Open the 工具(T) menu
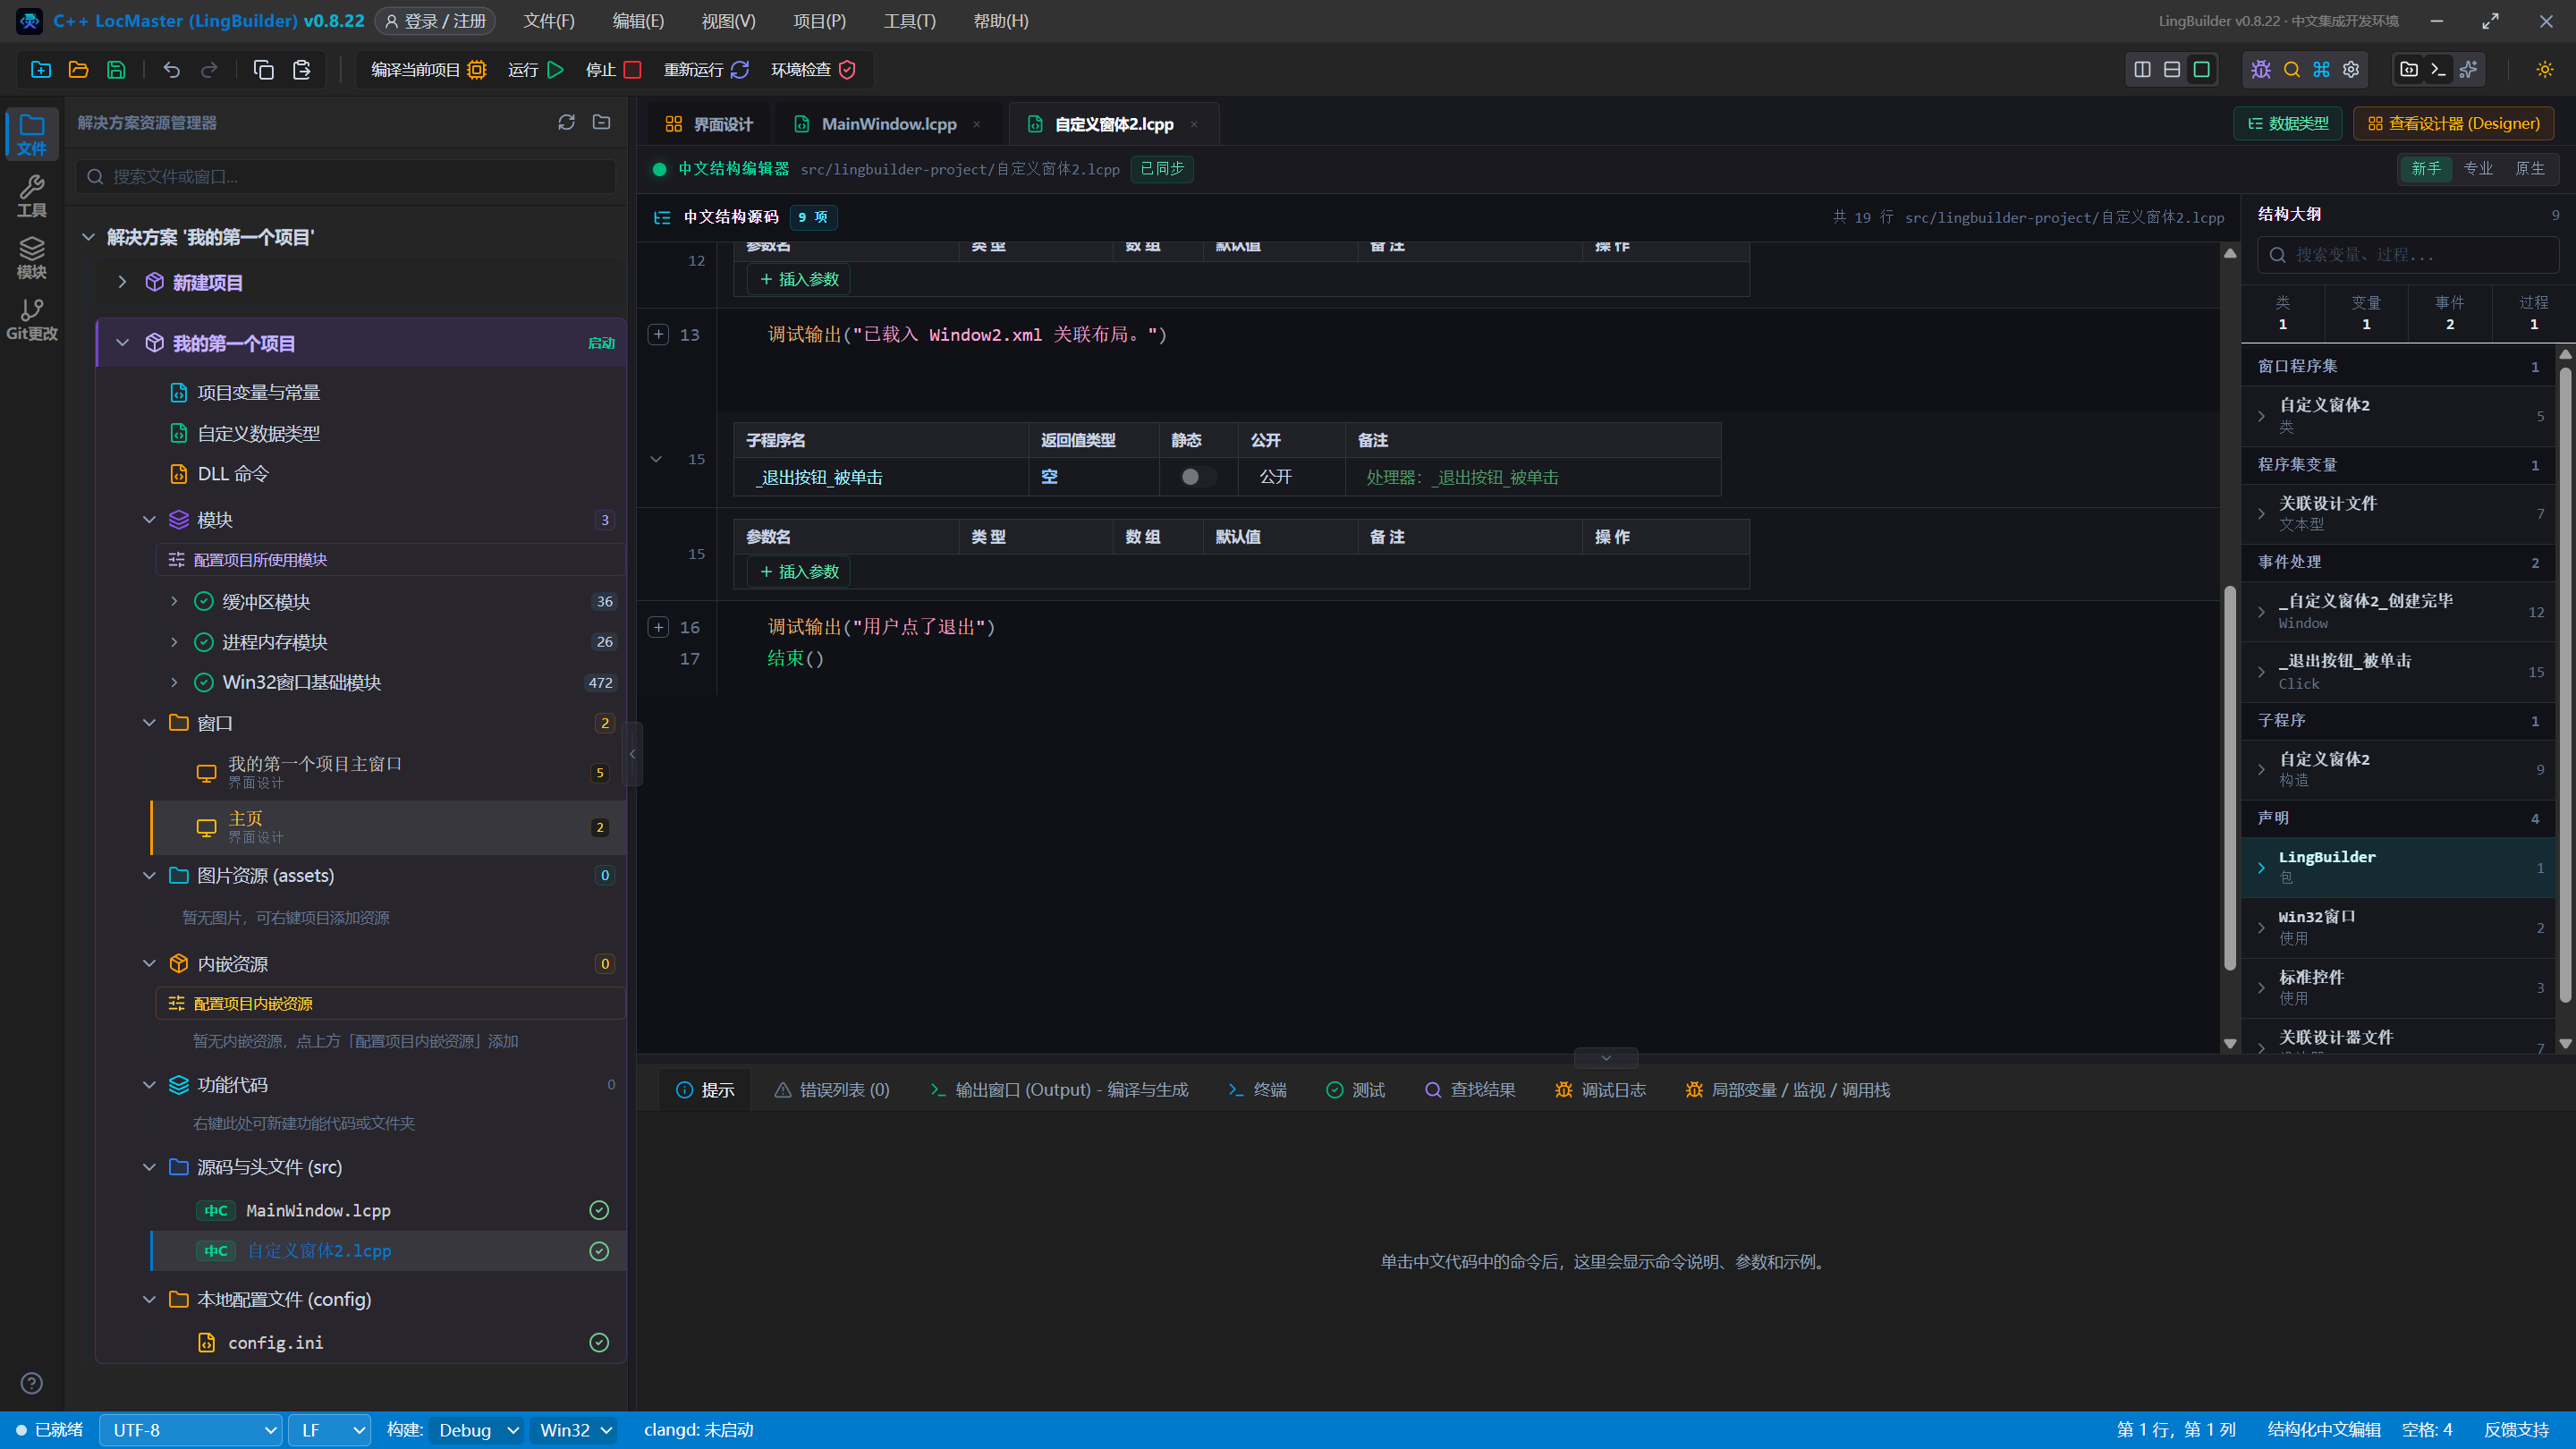This screenshot has width=2576, height=1449. tap(910, 21)
